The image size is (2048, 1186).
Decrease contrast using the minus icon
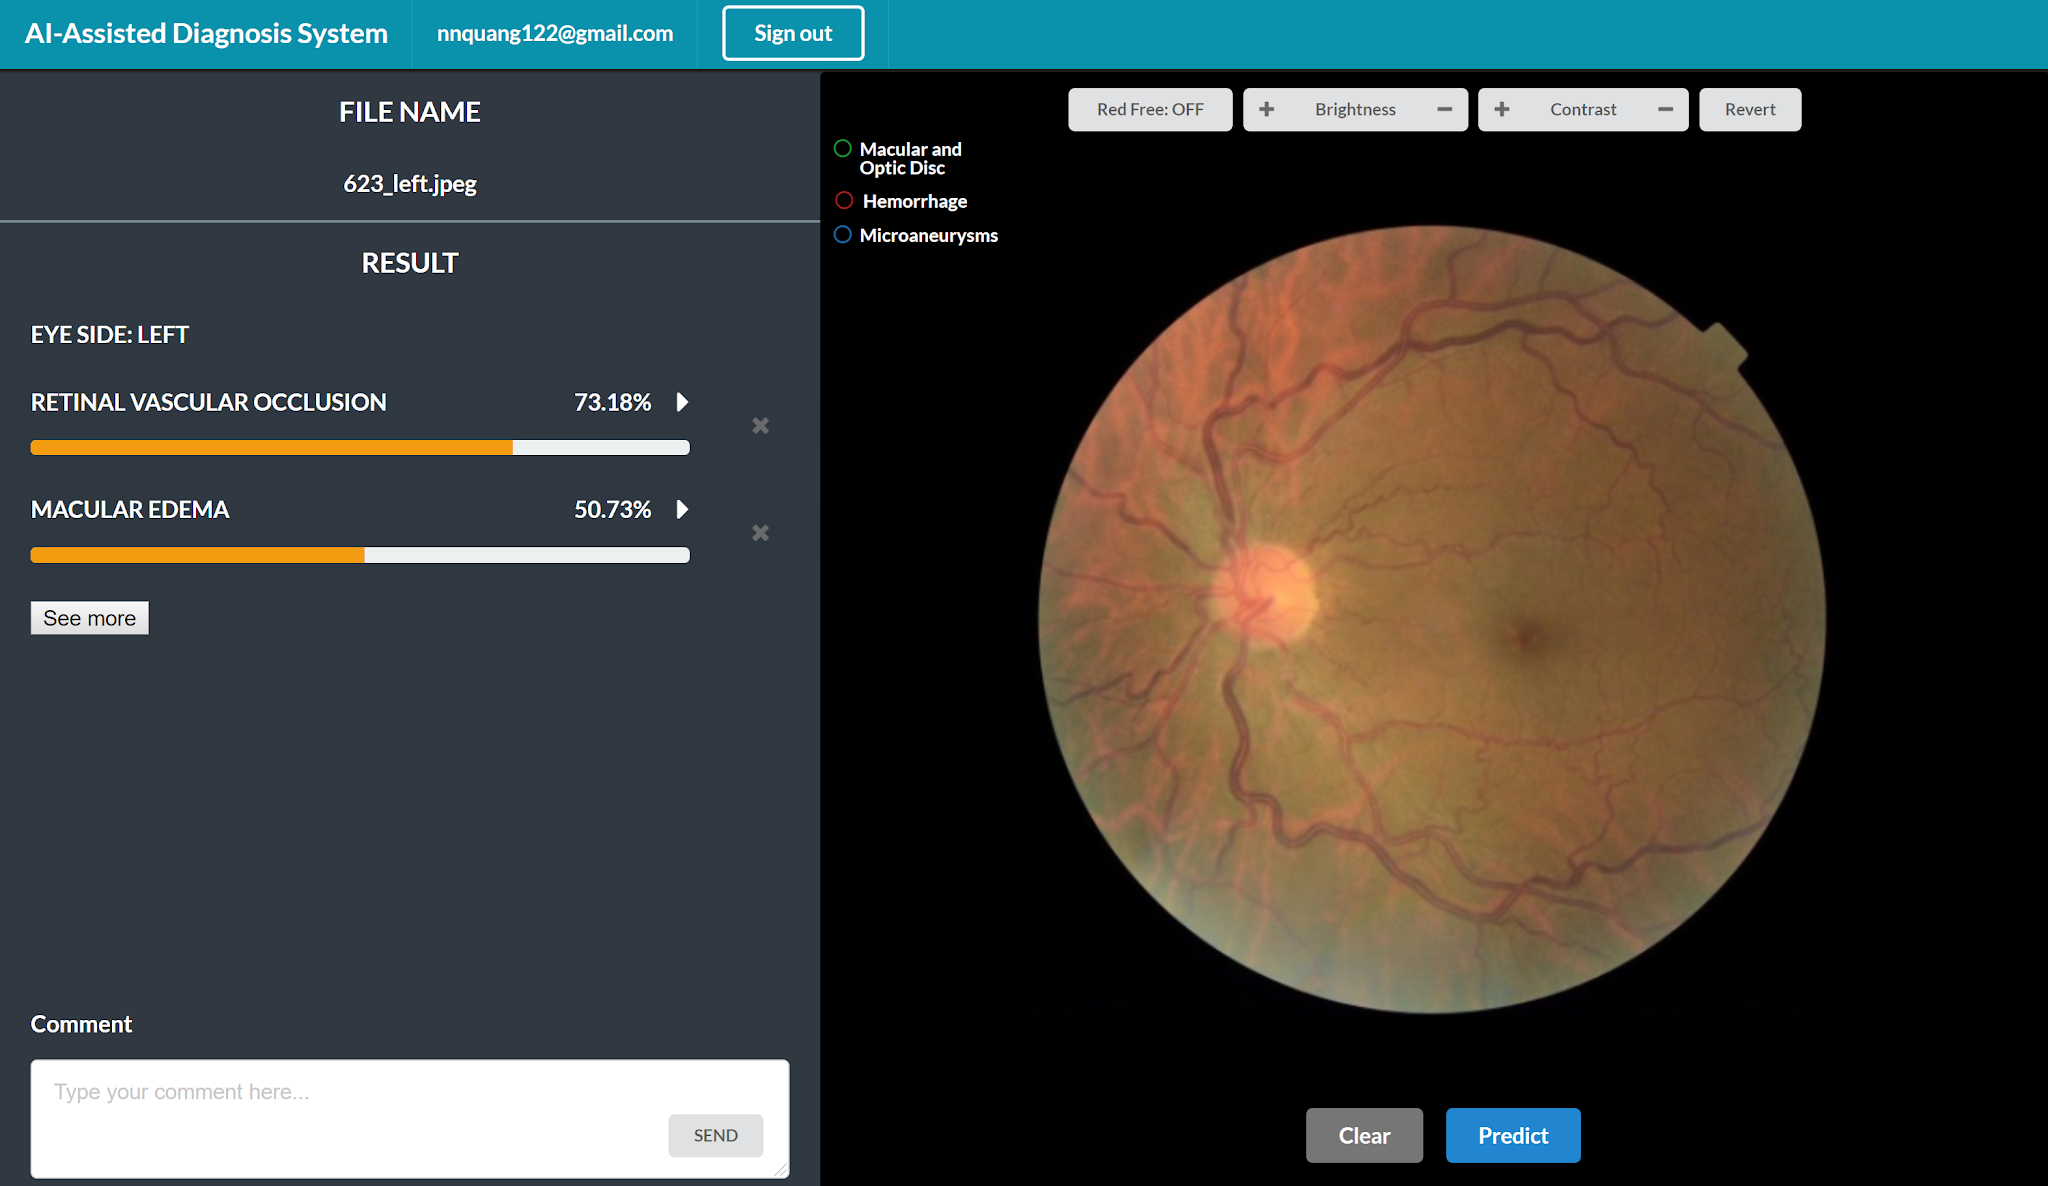coord(1664,109)
